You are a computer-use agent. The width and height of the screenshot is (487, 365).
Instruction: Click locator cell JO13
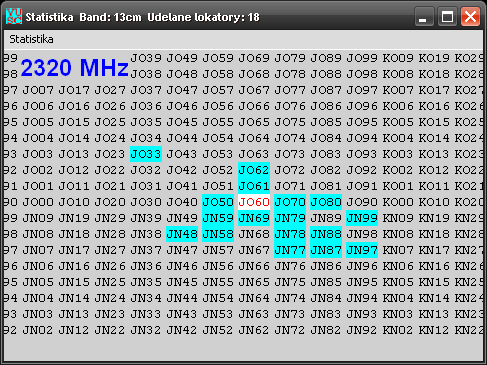coord(74,154)
